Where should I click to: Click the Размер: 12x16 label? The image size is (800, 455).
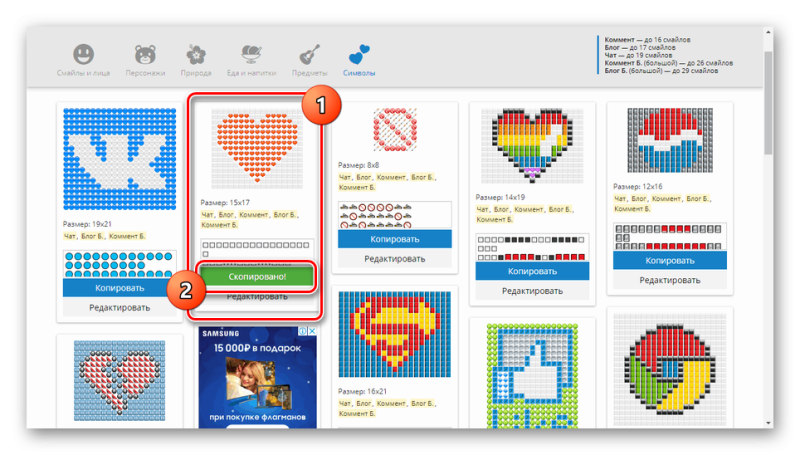[638, 186]
